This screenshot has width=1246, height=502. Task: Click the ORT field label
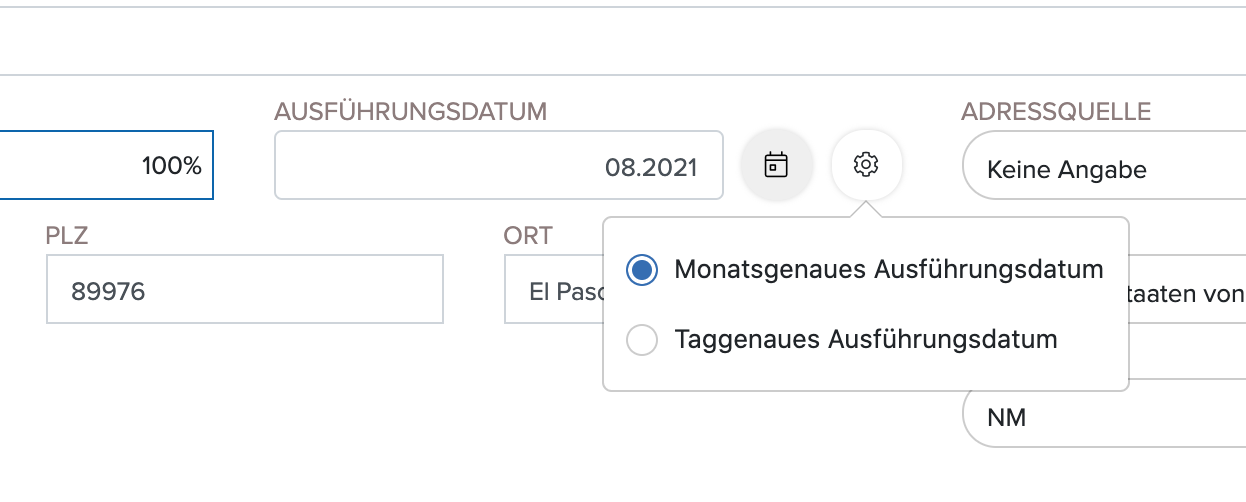coord(529,236)
